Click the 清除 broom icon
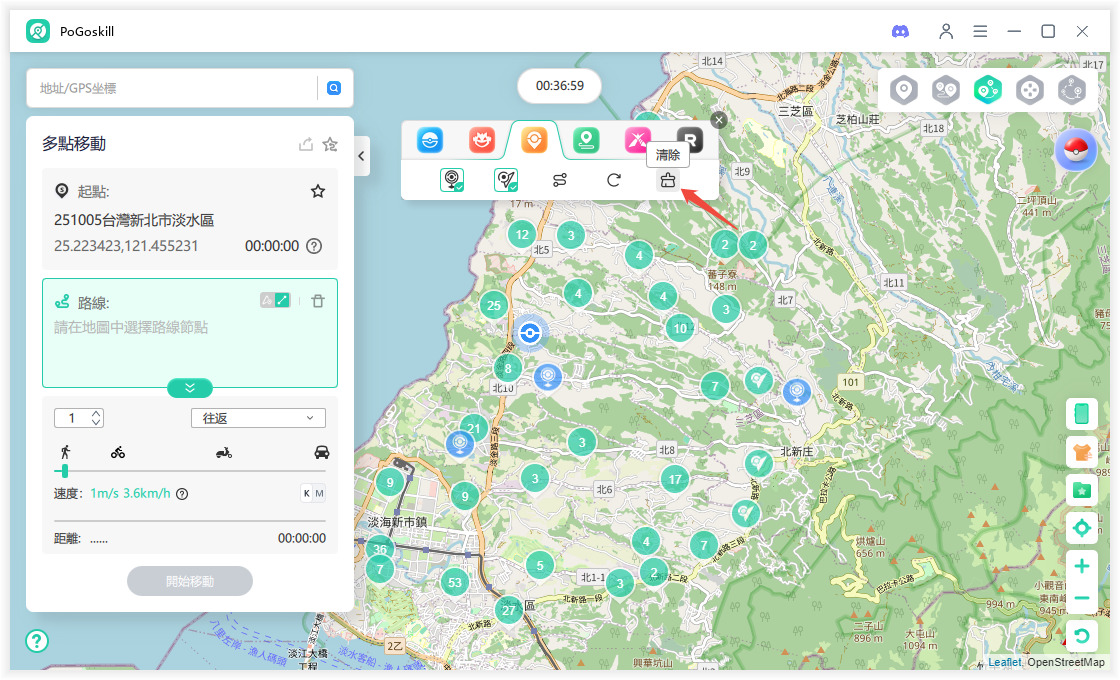 point(668,180)
